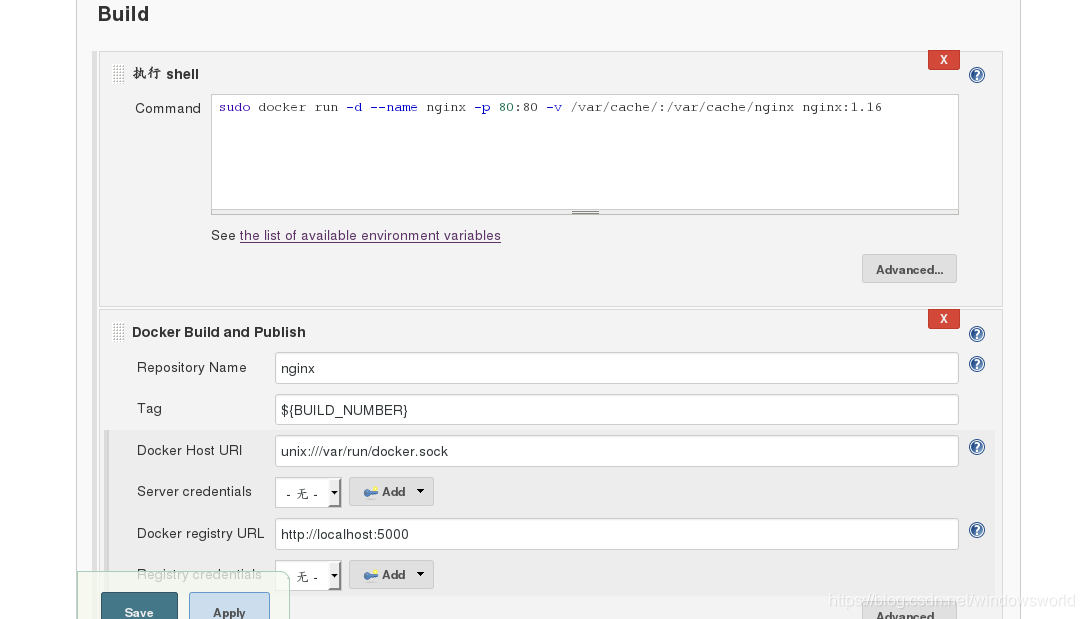Screen dimensions: 1084x619
Task: Click the 'Repository Name' label
Action: click(191, 367)
